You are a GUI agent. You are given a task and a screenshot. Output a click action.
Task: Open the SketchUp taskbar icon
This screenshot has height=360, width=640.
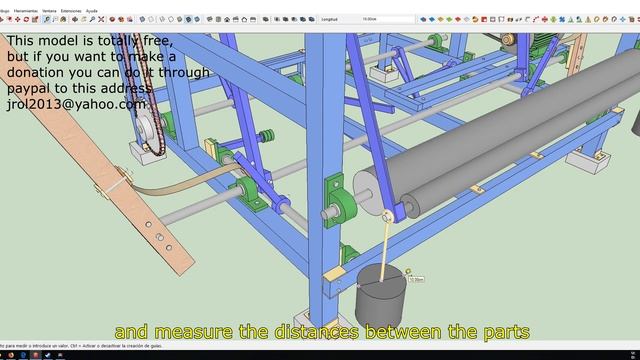coord(36,355)
